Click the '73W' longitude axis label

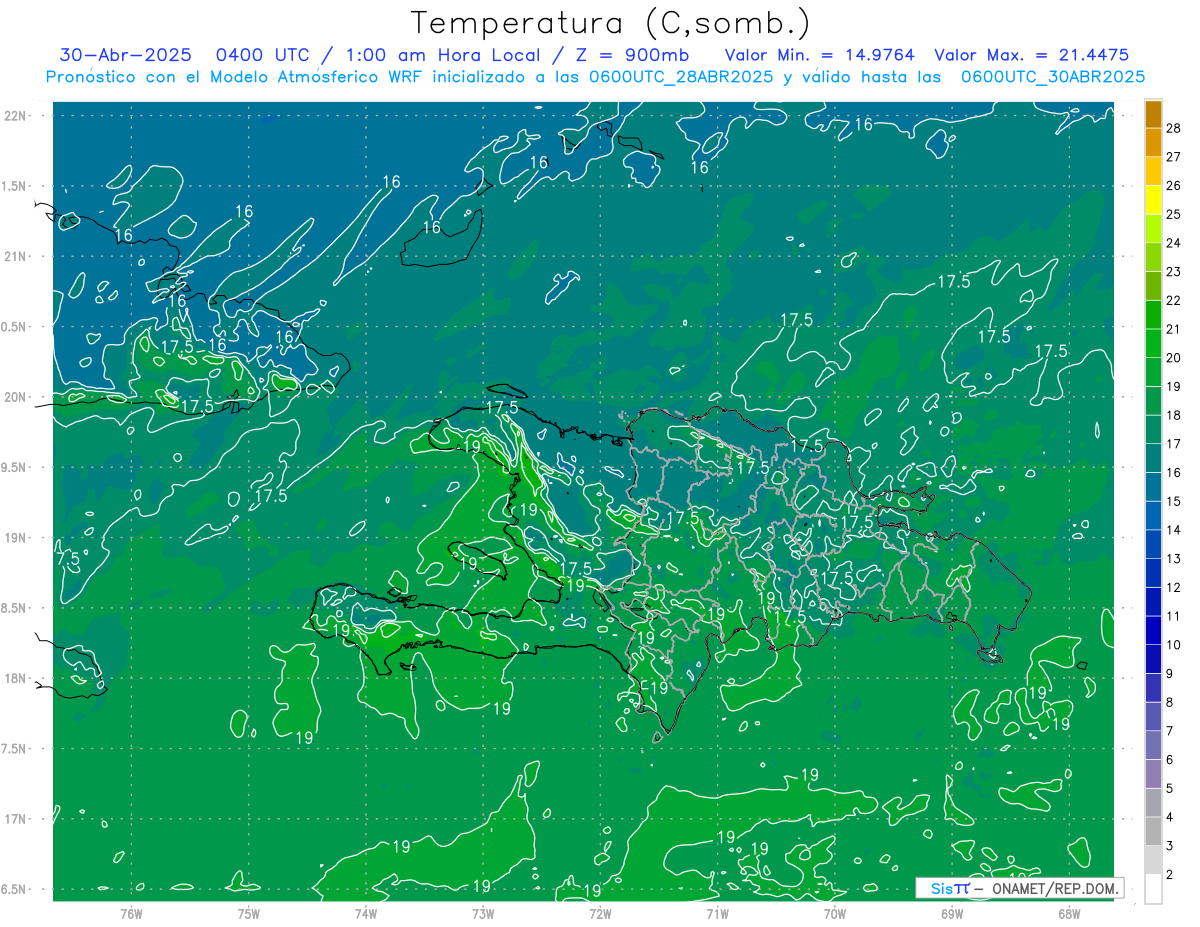coord(483,912)
